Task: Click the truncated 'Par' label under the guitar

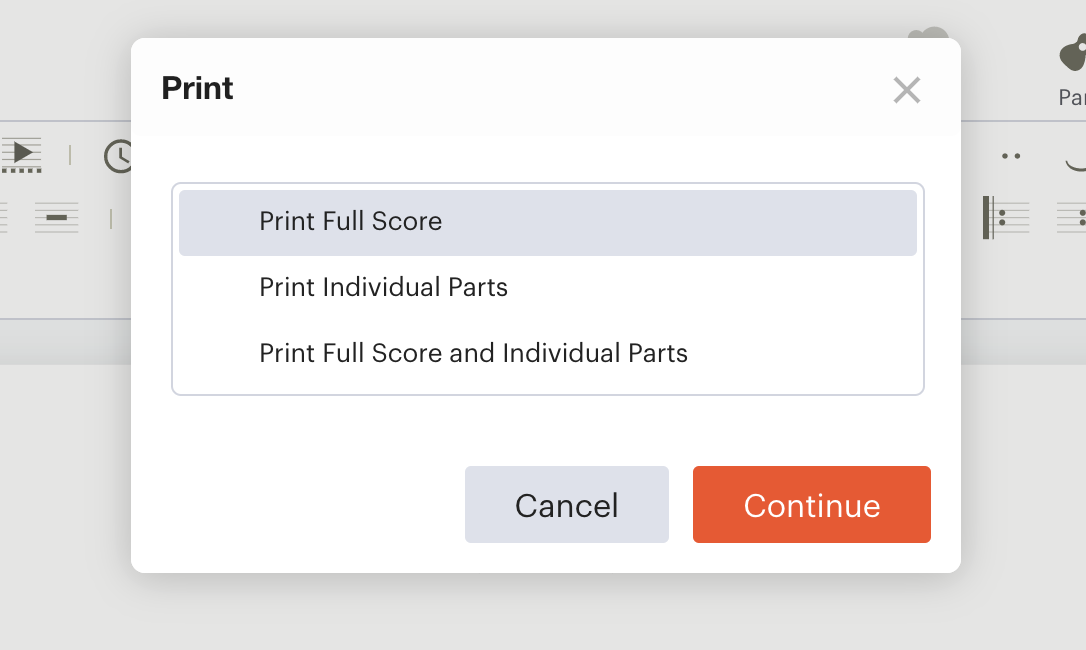Action: coord(1071,98)
